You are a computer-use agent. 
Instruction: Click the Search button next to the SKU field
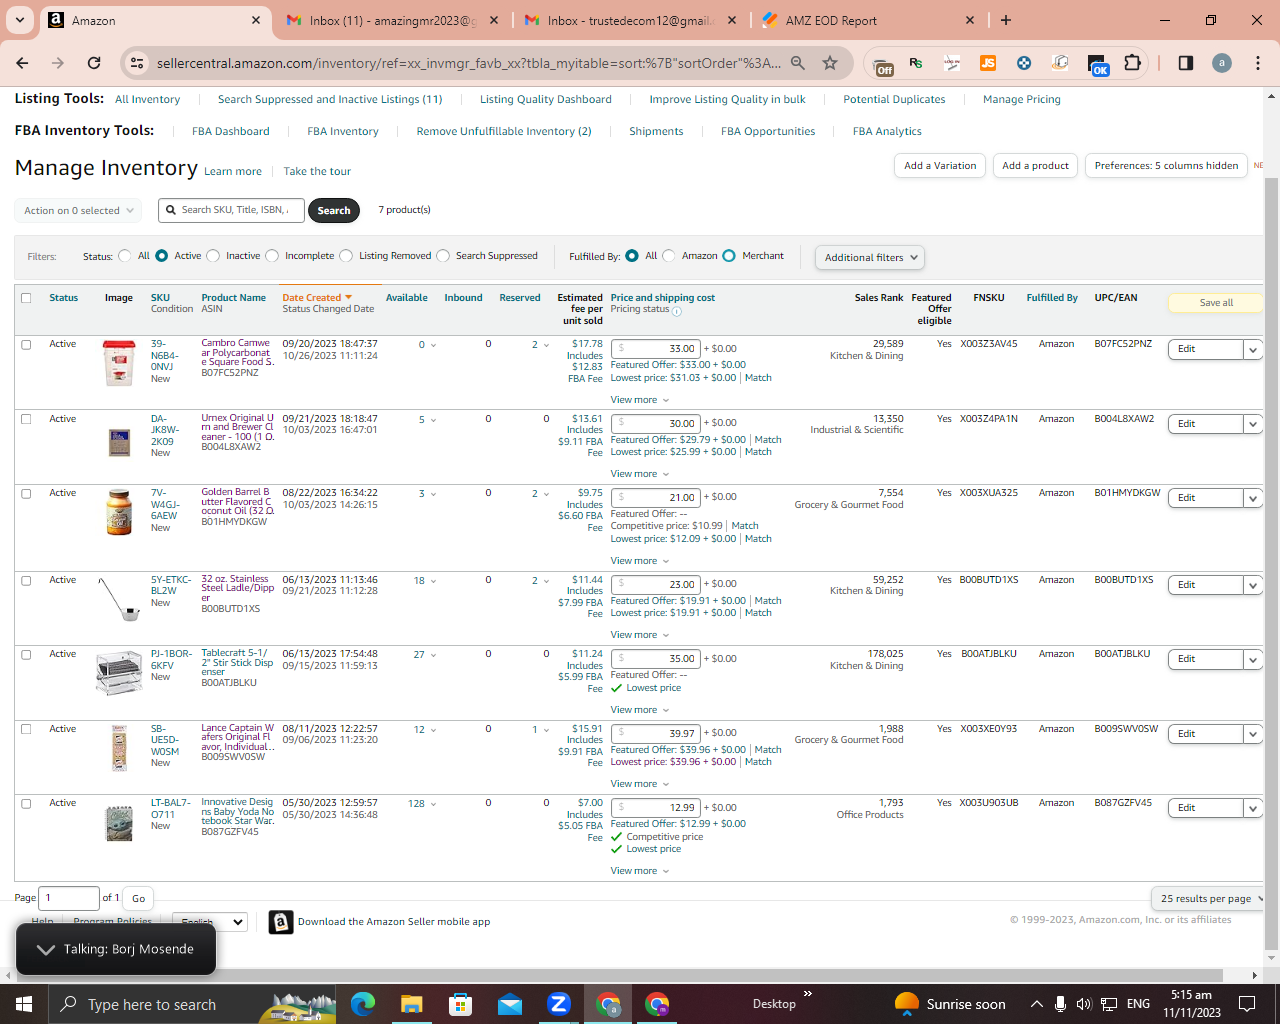[334, 210]
